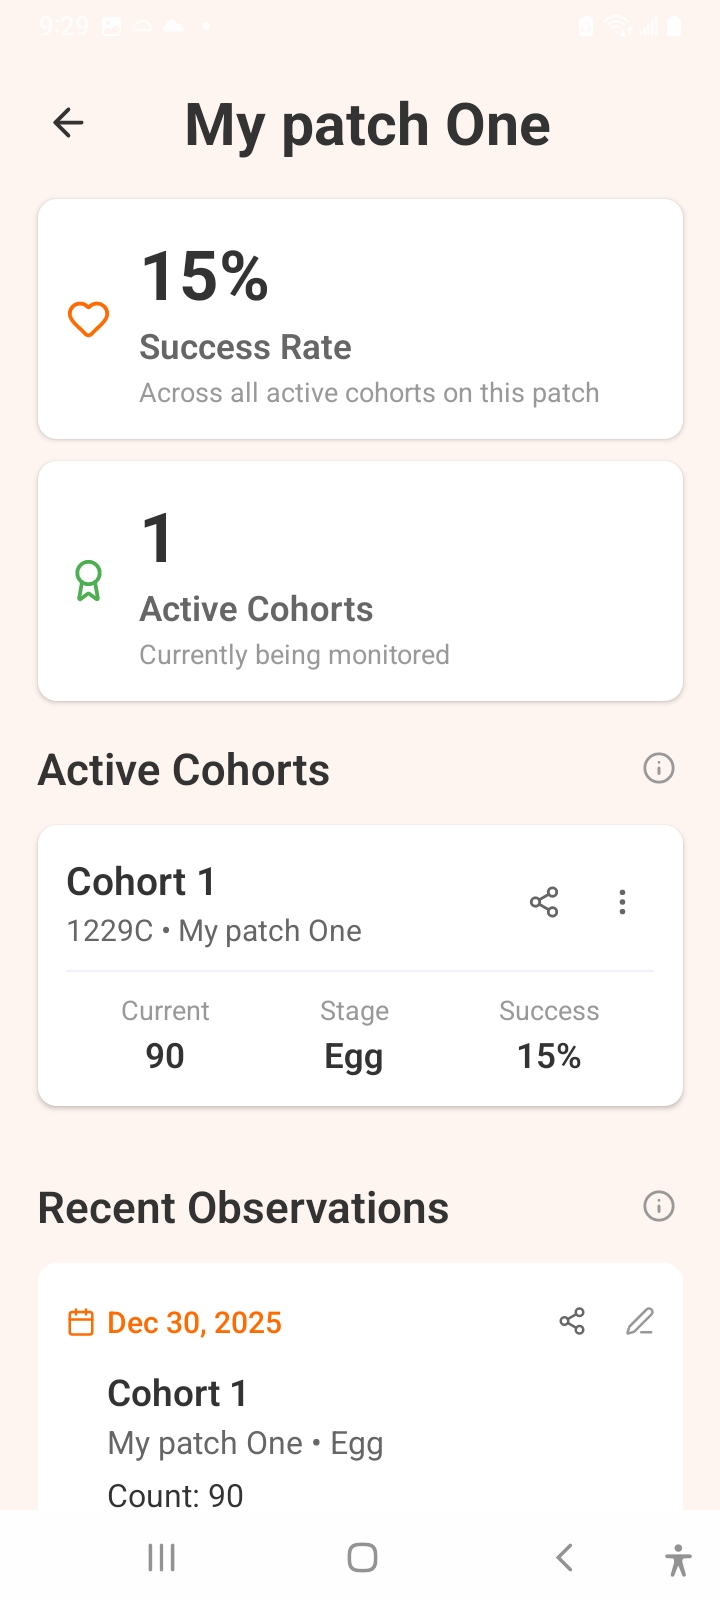Tap the orange calendar icon by date
The width and height of the screenshot is (720, 1600).
80,1322
